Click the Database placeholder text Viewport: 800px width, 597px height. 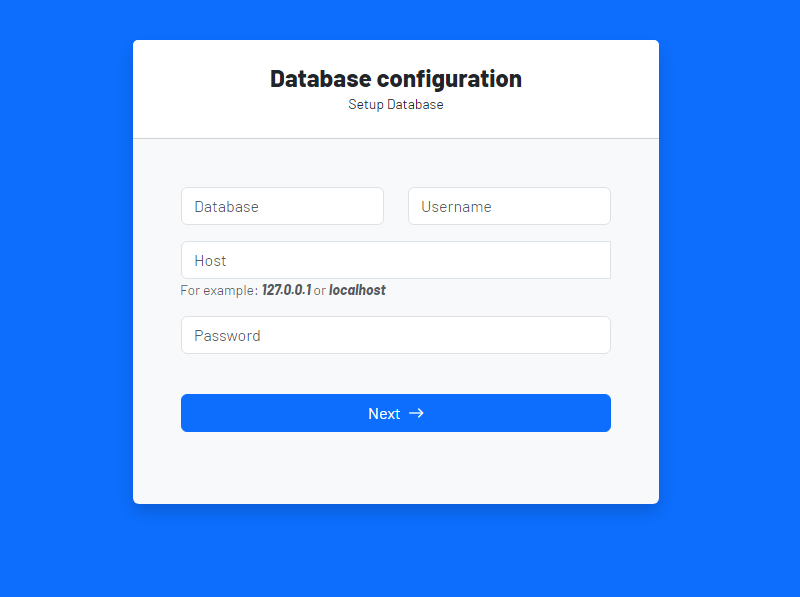coord(227,207)
